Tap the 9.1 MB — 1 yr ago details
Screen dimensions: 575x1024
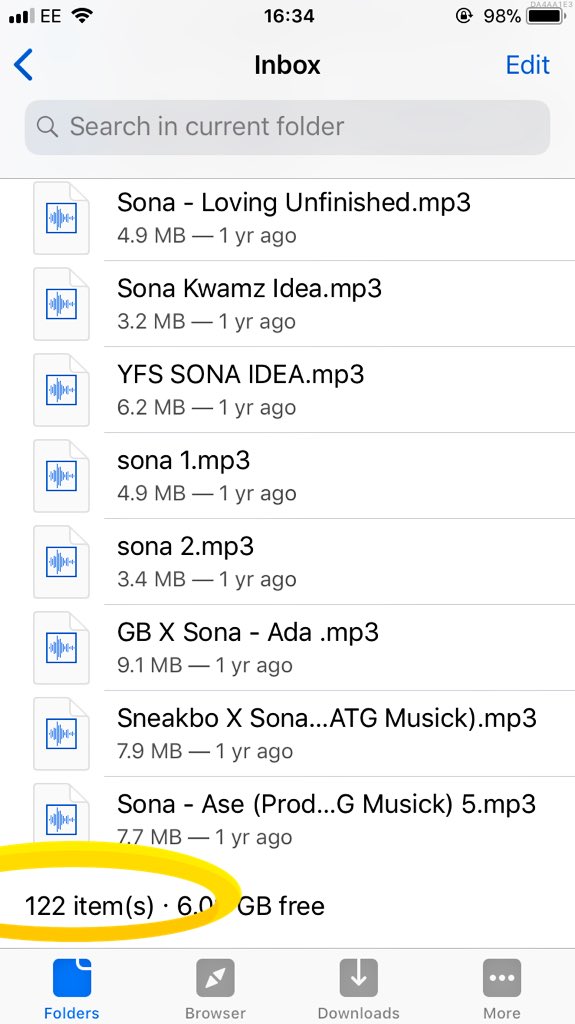[x=205, y=665]
